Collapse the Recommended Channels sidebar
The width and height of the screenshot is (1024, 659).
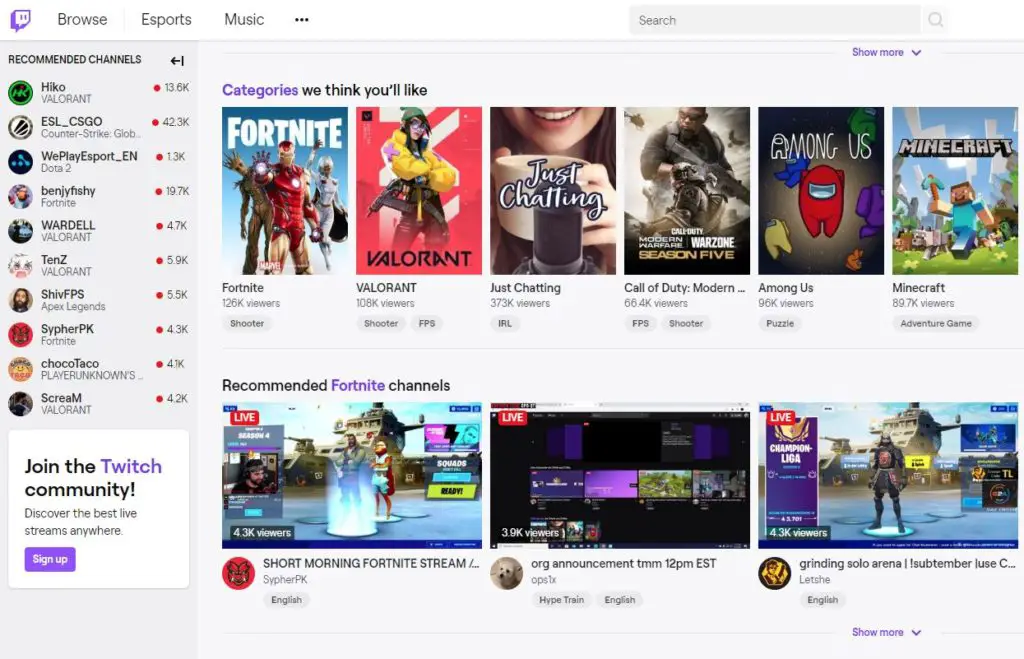click(177, 61)
